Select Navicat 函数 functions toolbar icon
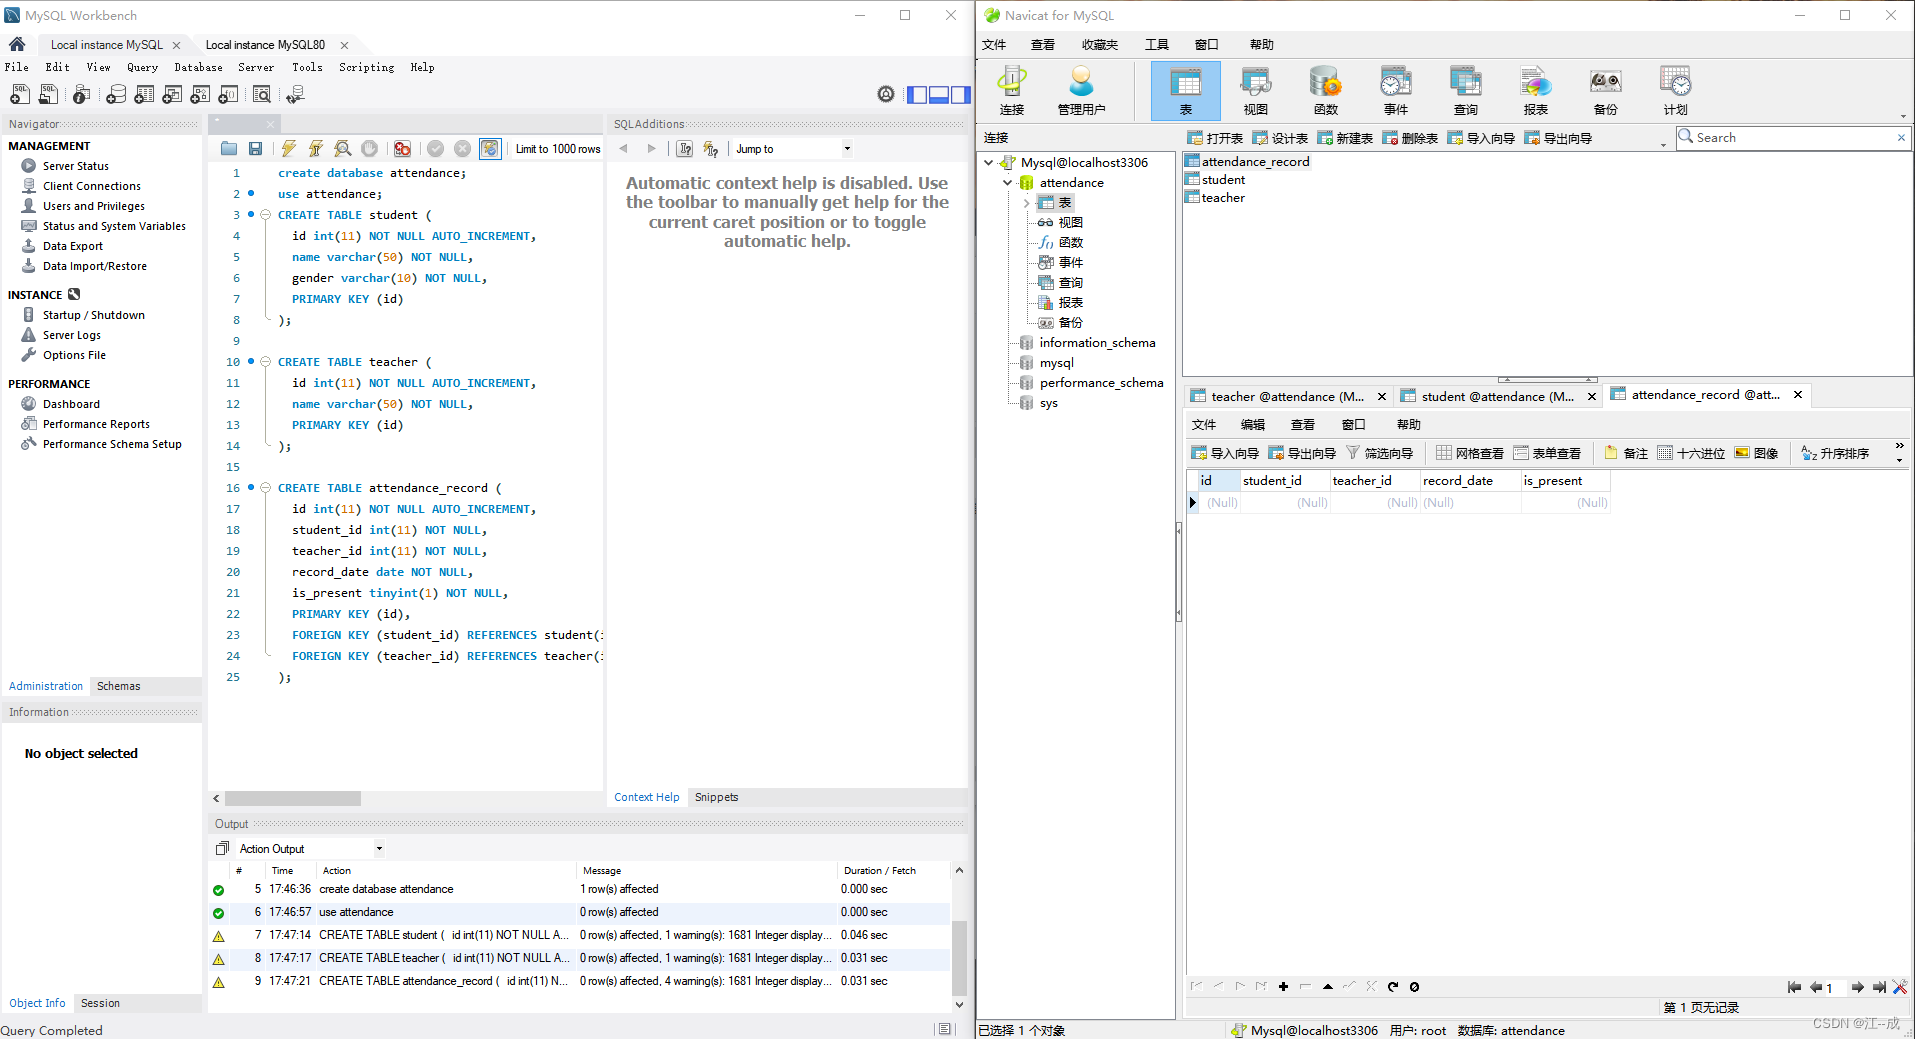The width and height of the screenshot is (1915, 1039). (1326, 90)
